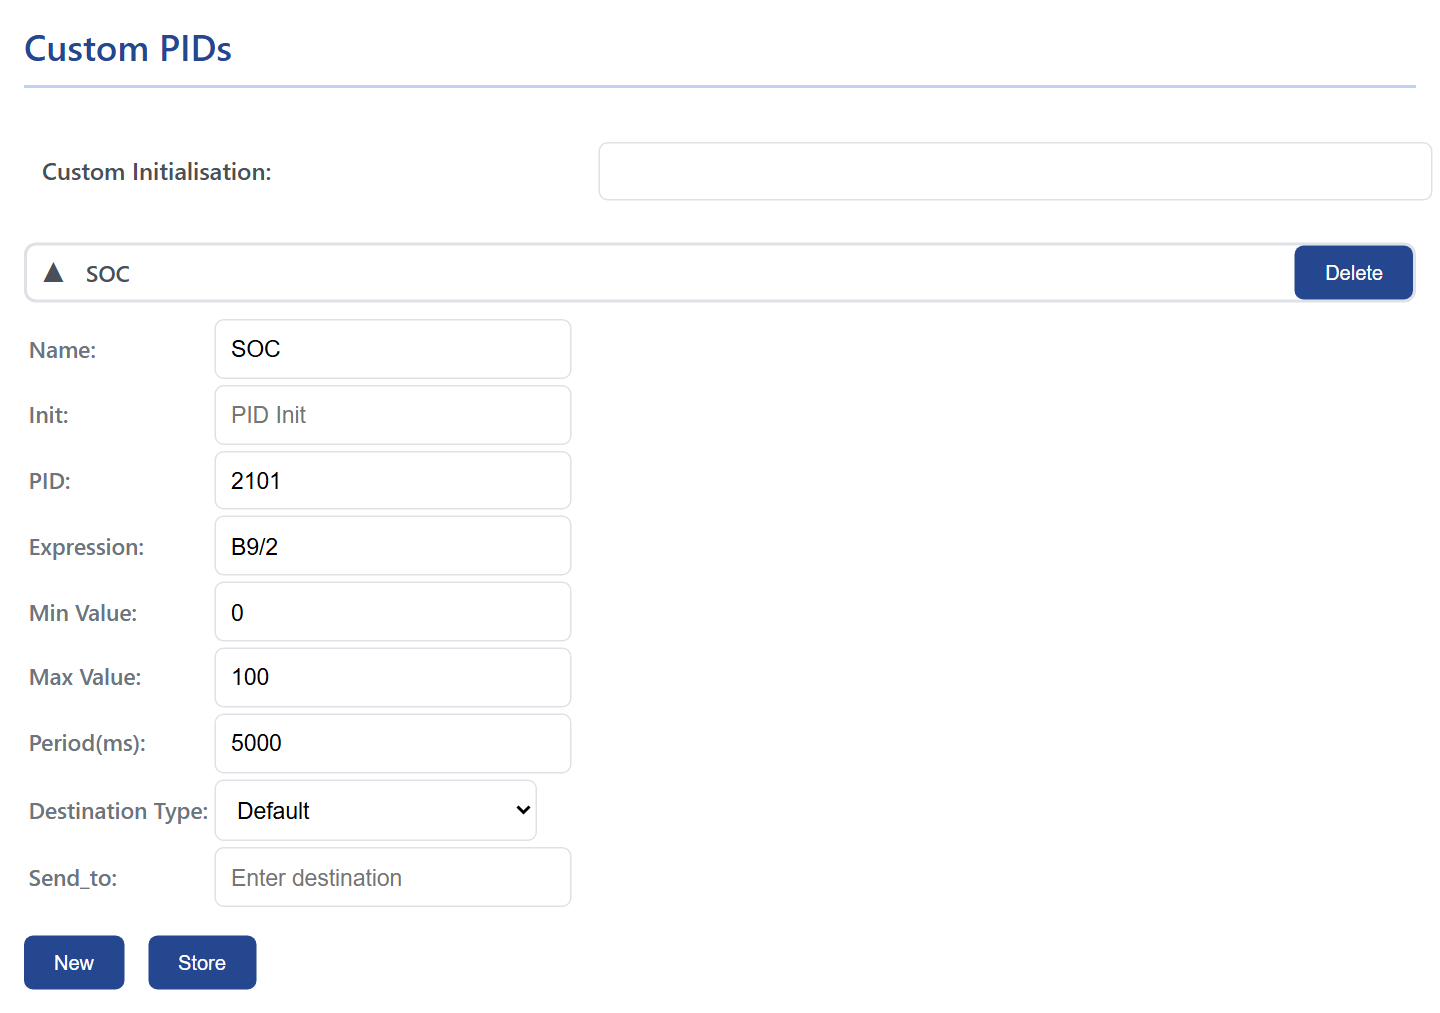Click the PID Init placeholder field
Image resolution: width=1440 pixels, height=1013 pixels.
tap(393, 415)
